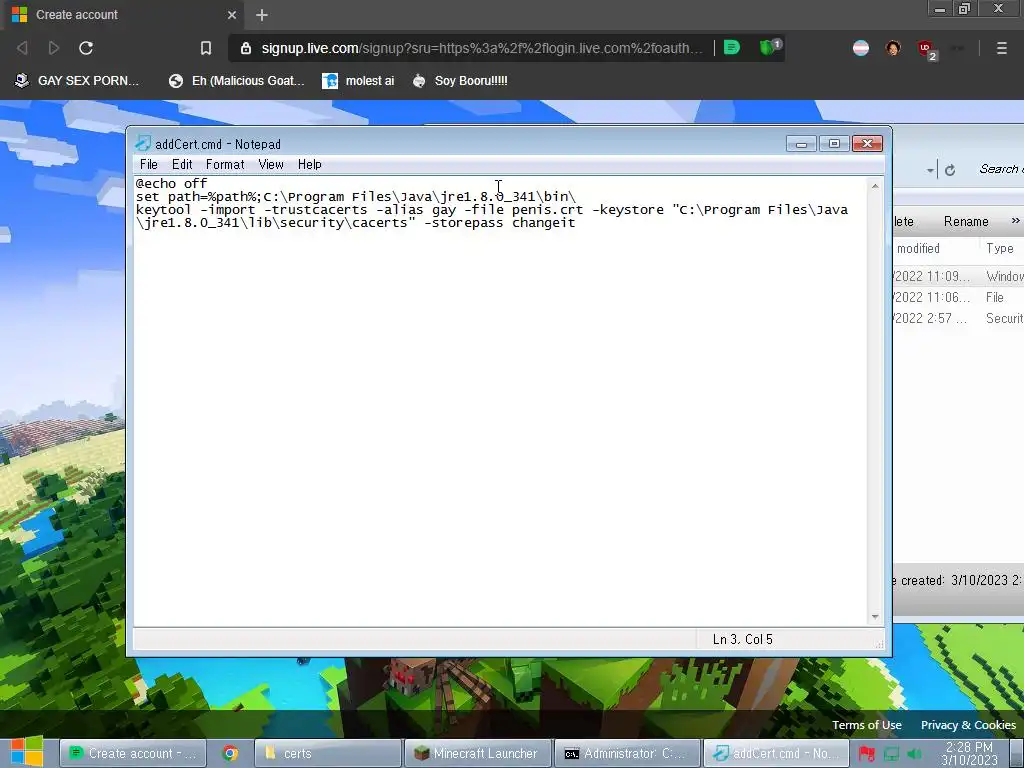Viewport: 1024px width, 768px height.
Task: Close the Create account tab
Action: point(232,14)
